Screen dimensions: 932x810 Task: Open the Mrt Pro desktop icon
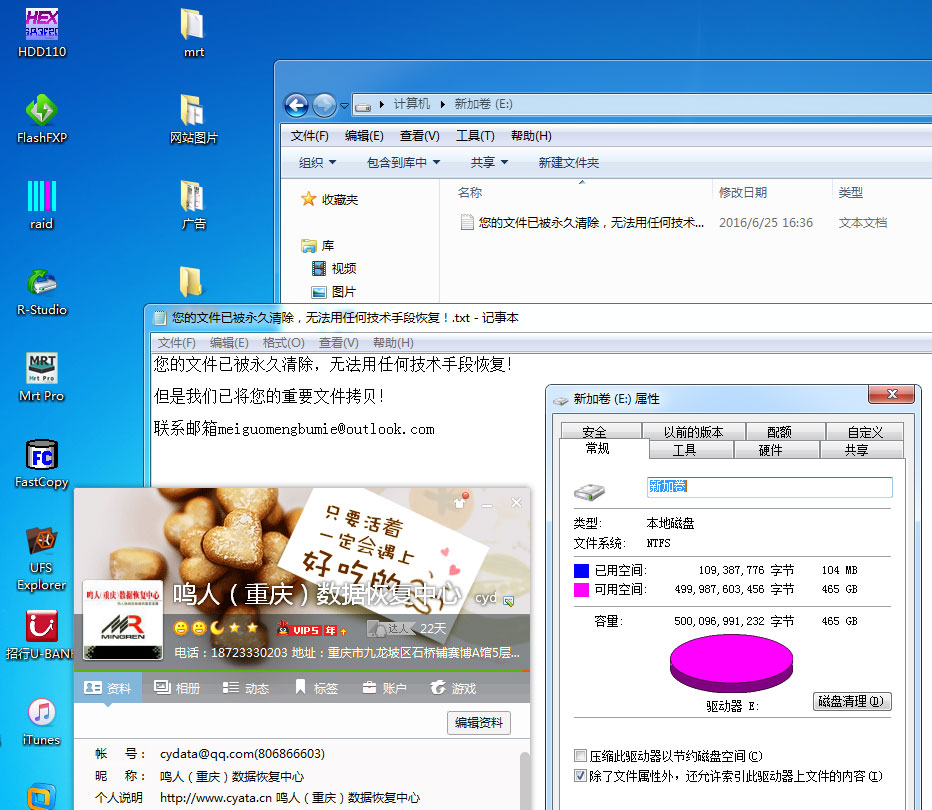tap(42, 370)
